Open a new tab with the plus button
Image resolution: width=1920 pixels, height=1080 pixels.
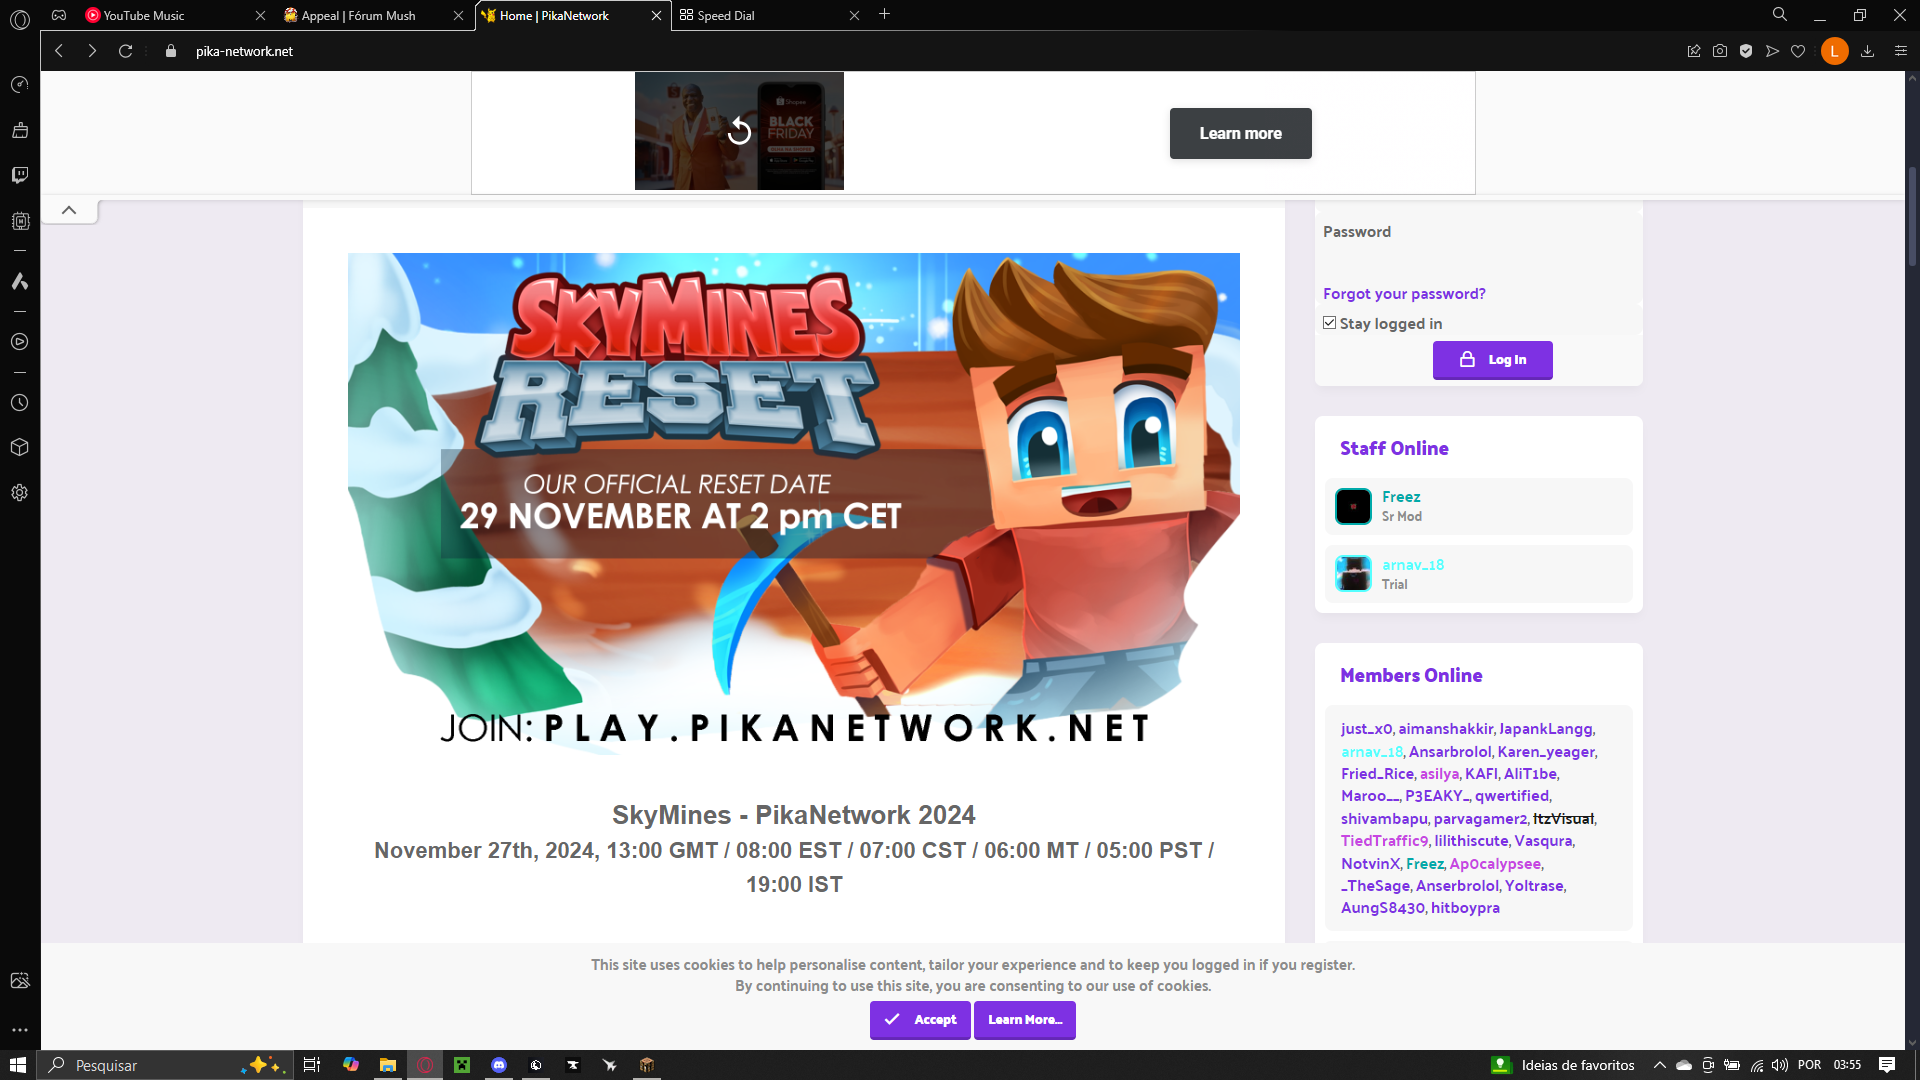(884, 14)
